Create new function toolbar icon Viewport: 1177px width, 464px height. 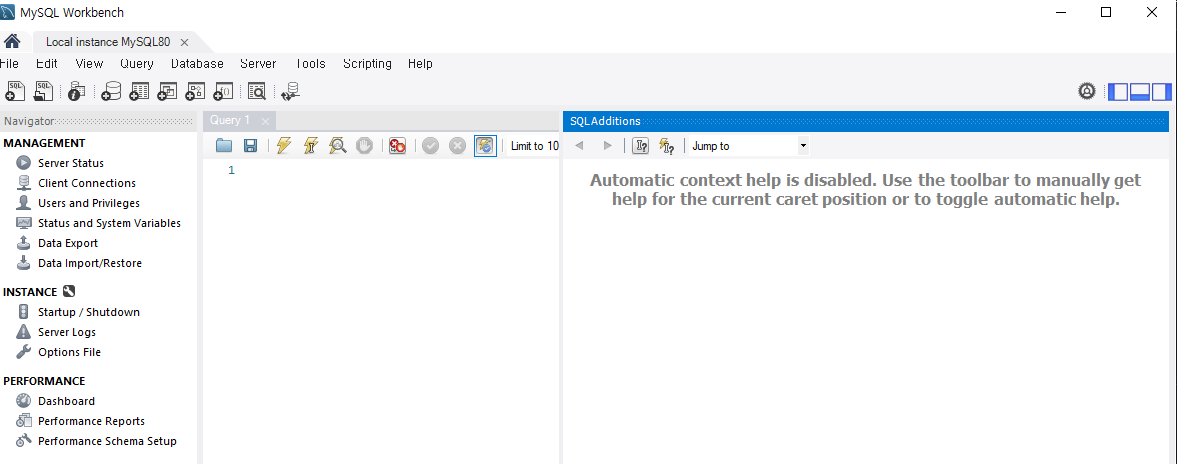click(x=224, y=92)
